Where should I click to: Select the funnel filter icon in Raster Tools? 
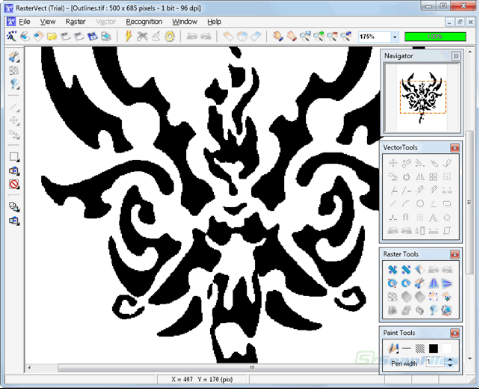click(433, 310)
